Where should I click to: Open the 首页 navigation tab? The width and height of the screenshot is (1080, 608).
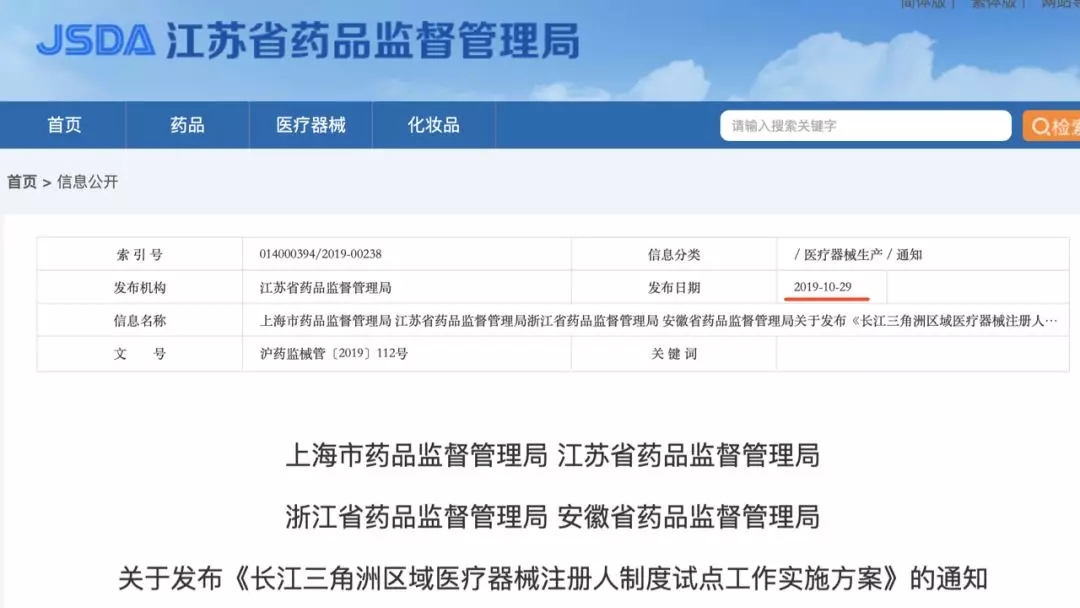[64, 125]
